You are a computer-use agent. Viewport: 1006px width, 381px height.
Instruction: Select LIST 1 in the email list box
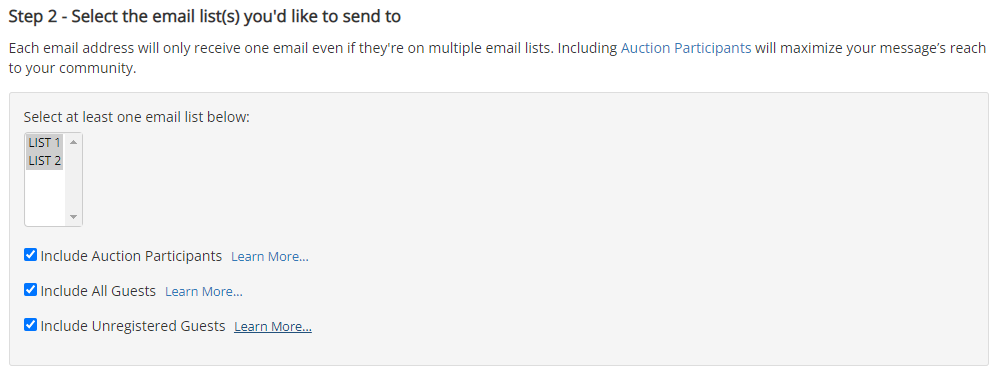point(44,143)
